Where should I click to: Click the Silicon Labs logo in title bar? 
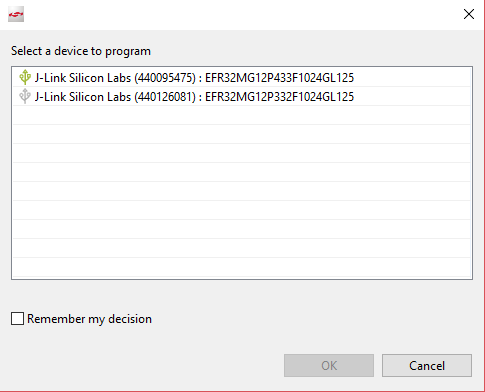(x=16, y=14)
